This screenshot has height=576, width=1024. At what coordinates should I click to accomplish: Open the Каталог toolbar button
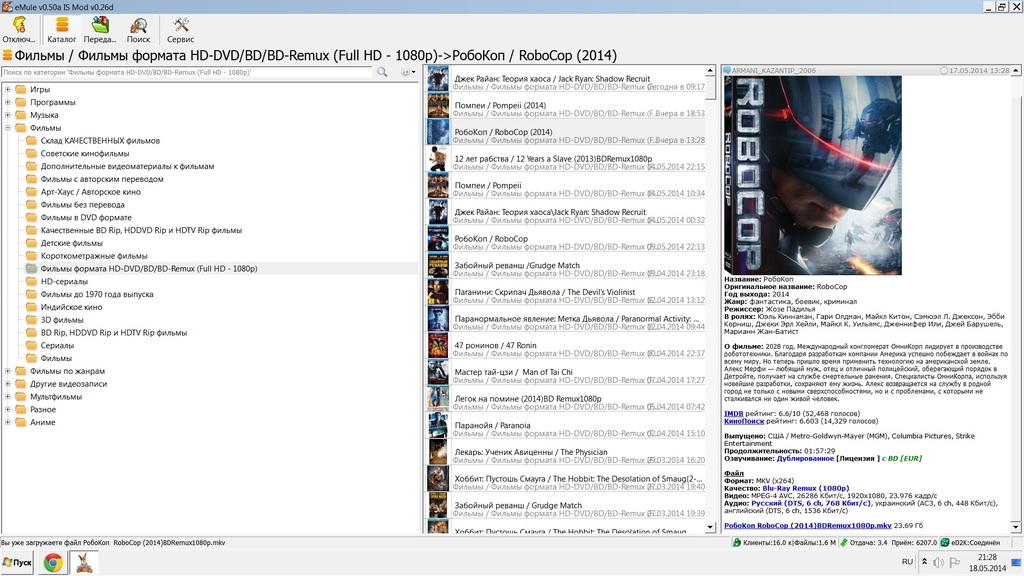61,30
